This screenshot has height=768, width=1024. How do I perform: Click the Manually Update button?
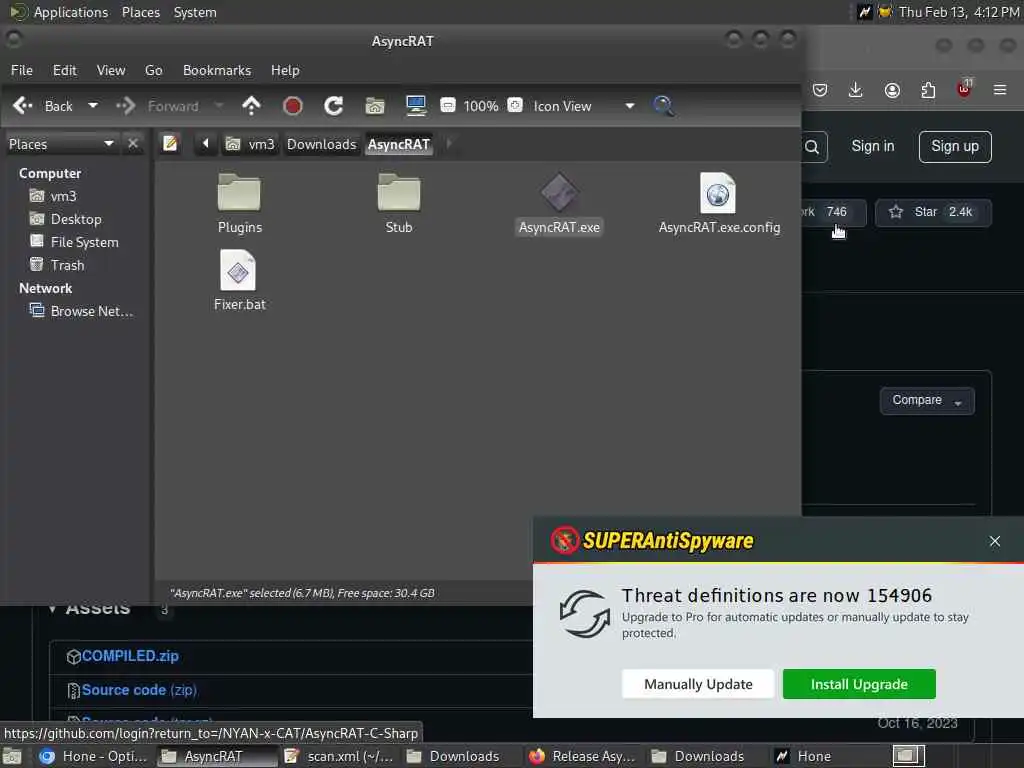click(698, 684)
